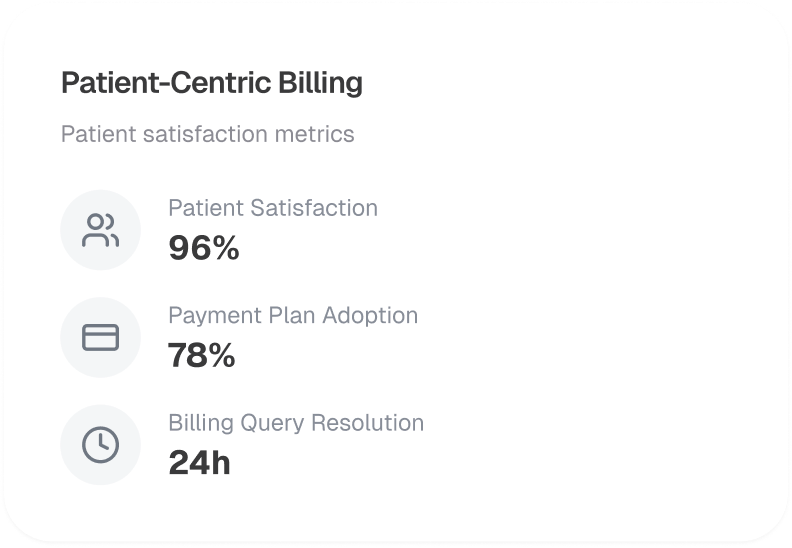Image resolution: width=792 pixels, height=548 pixels.
Task: Click the 24h resolution time value
Action: (x=199, y=463)
